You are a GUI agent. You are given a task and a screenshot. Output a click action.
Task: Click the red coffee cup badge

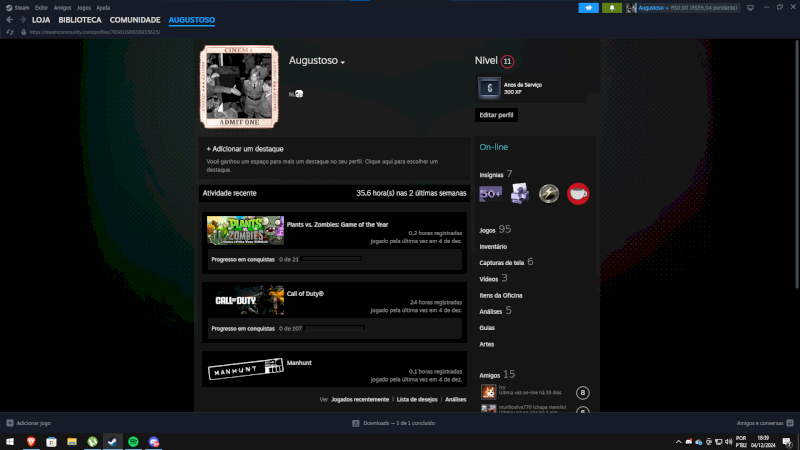578,193
